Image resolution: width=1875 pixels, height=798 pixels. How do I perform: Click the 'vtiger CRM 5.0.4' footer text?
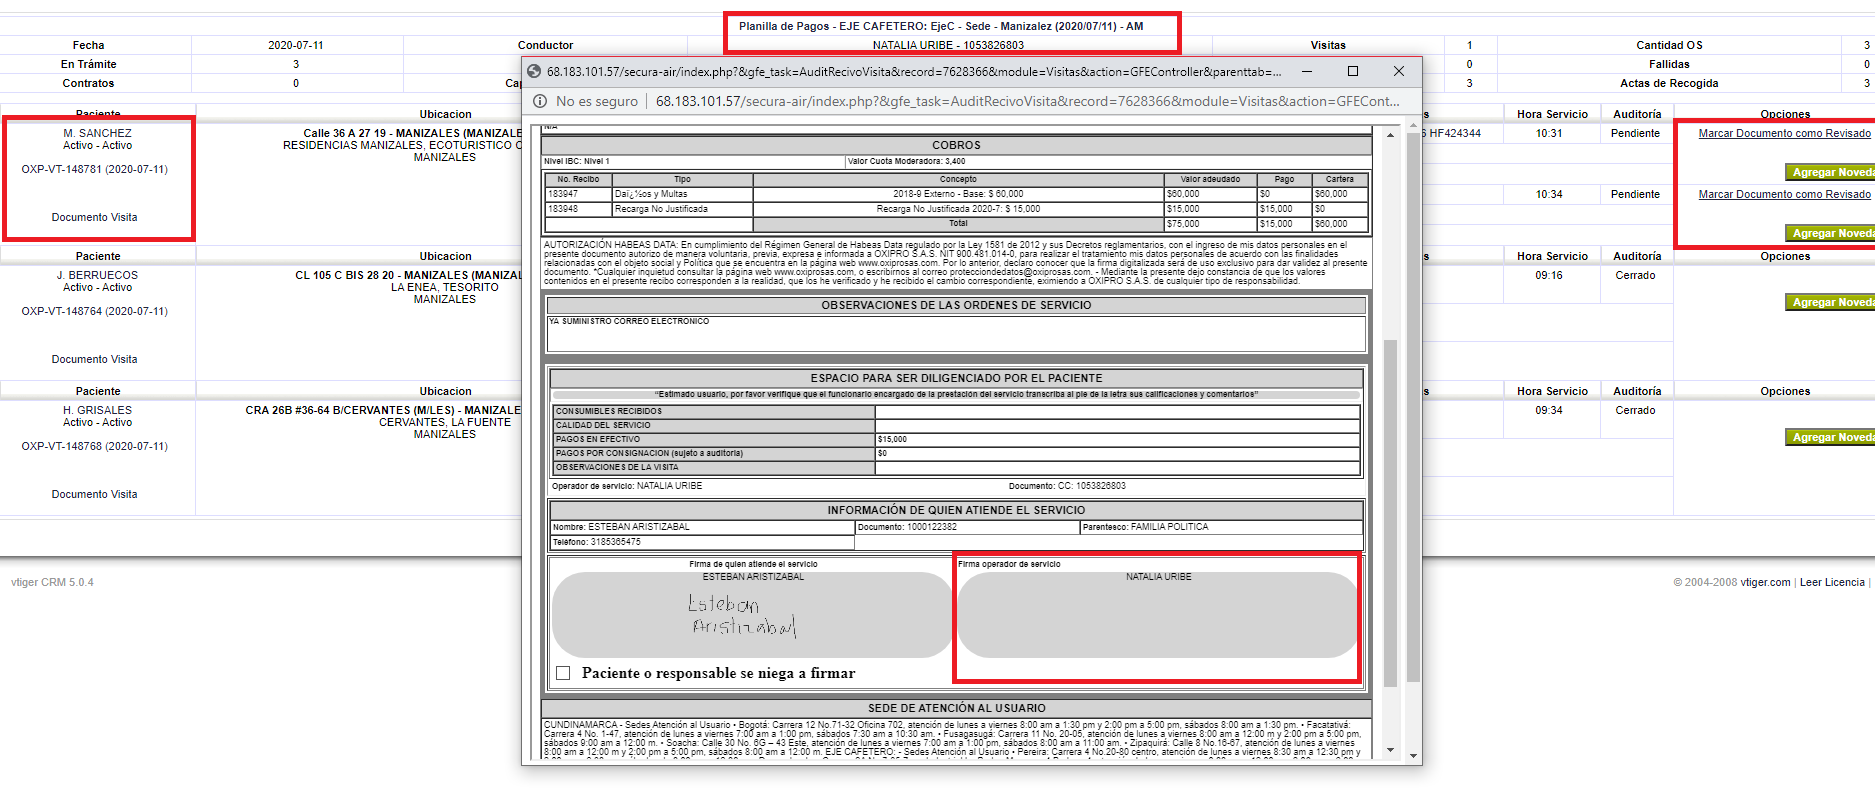[x=52, y=582]
